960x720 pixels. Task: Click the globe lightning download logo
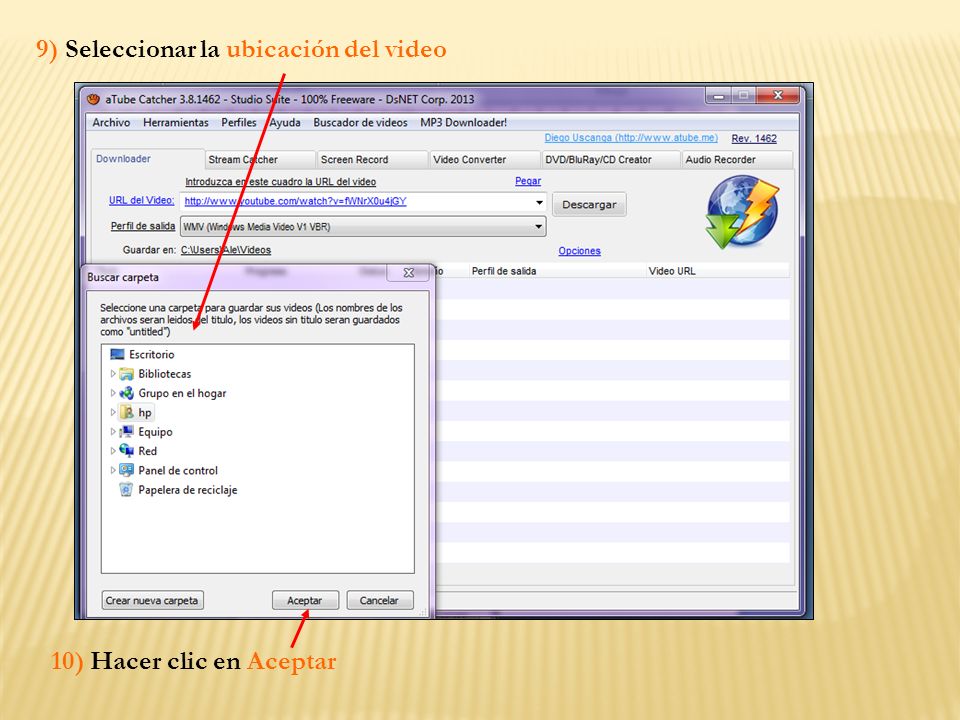pos(742,212)
